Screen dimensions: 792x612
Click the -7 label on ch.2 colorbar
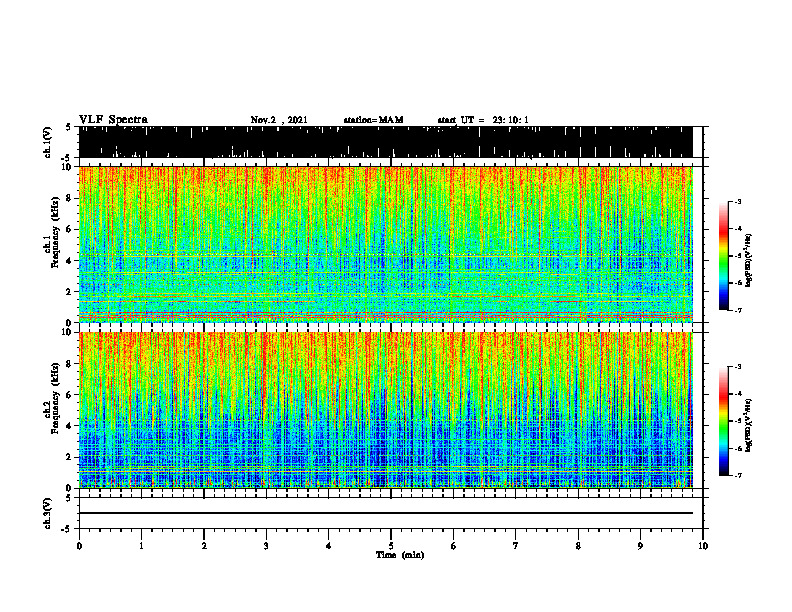point(738,475)
